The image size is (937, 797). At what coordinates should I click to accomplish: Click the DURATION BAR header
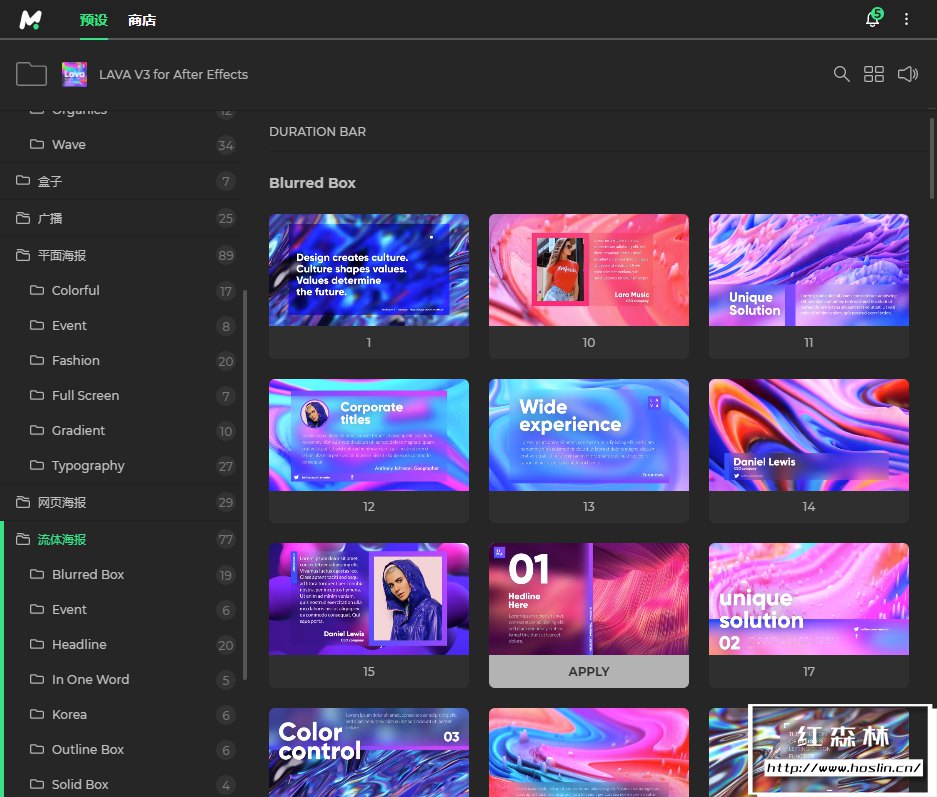[x=317, y=131]
